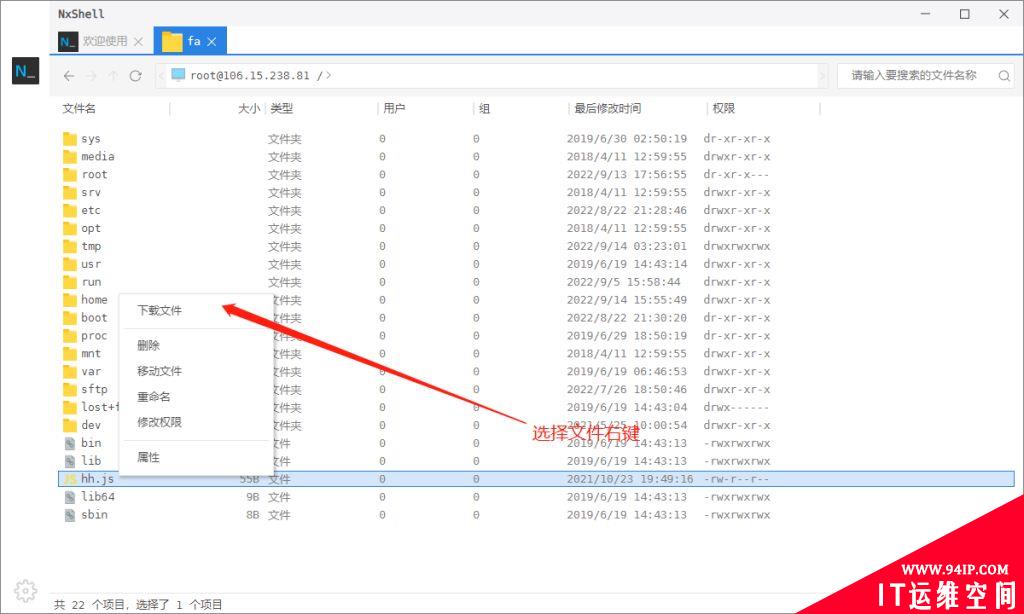This screenshot has height=614, width=1024.
Task: Choose 移动文件 from context menu
Action: point(159,371)
